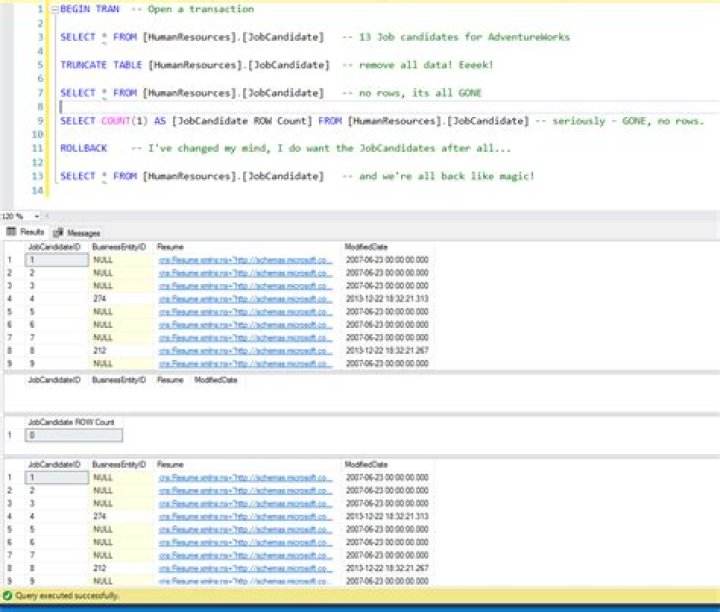The width and height of the screenshot is (720, 612).
Task: Select the 212 BusinessEntityID cell in the bottom grid
Action: [x=122, y=568]
